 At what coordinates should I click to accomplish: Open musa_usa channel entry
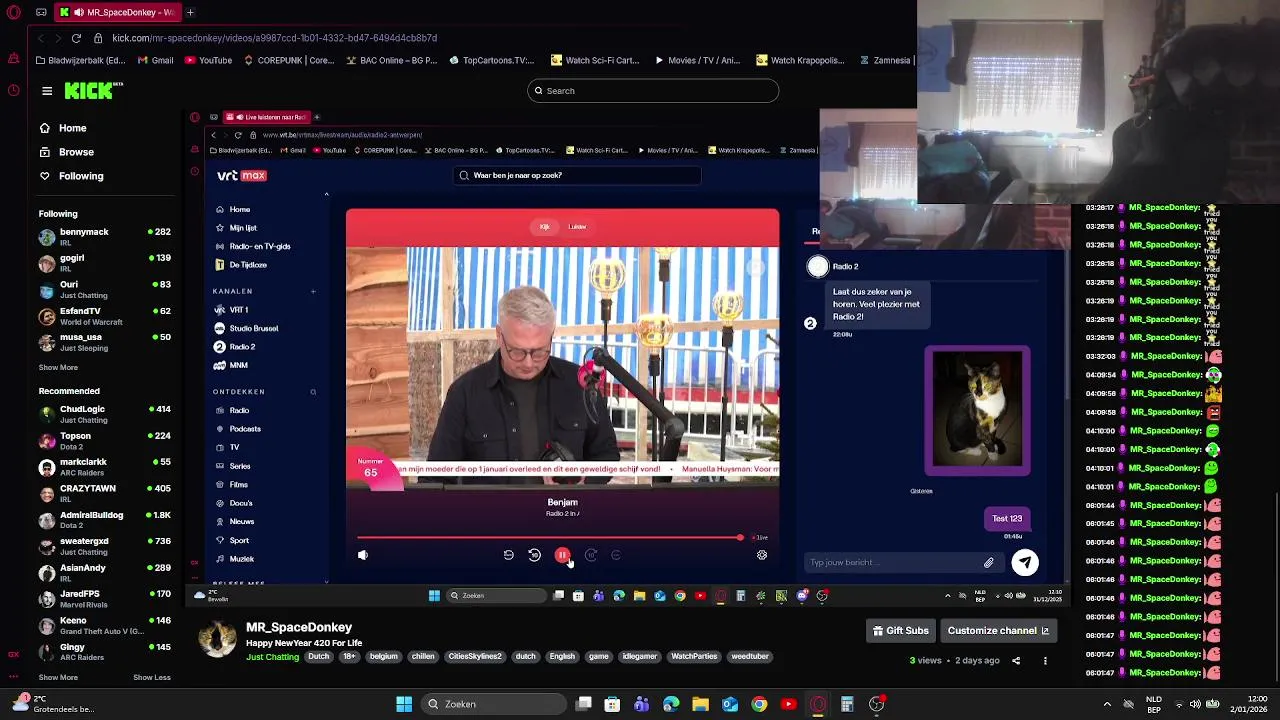pos(105,341)
